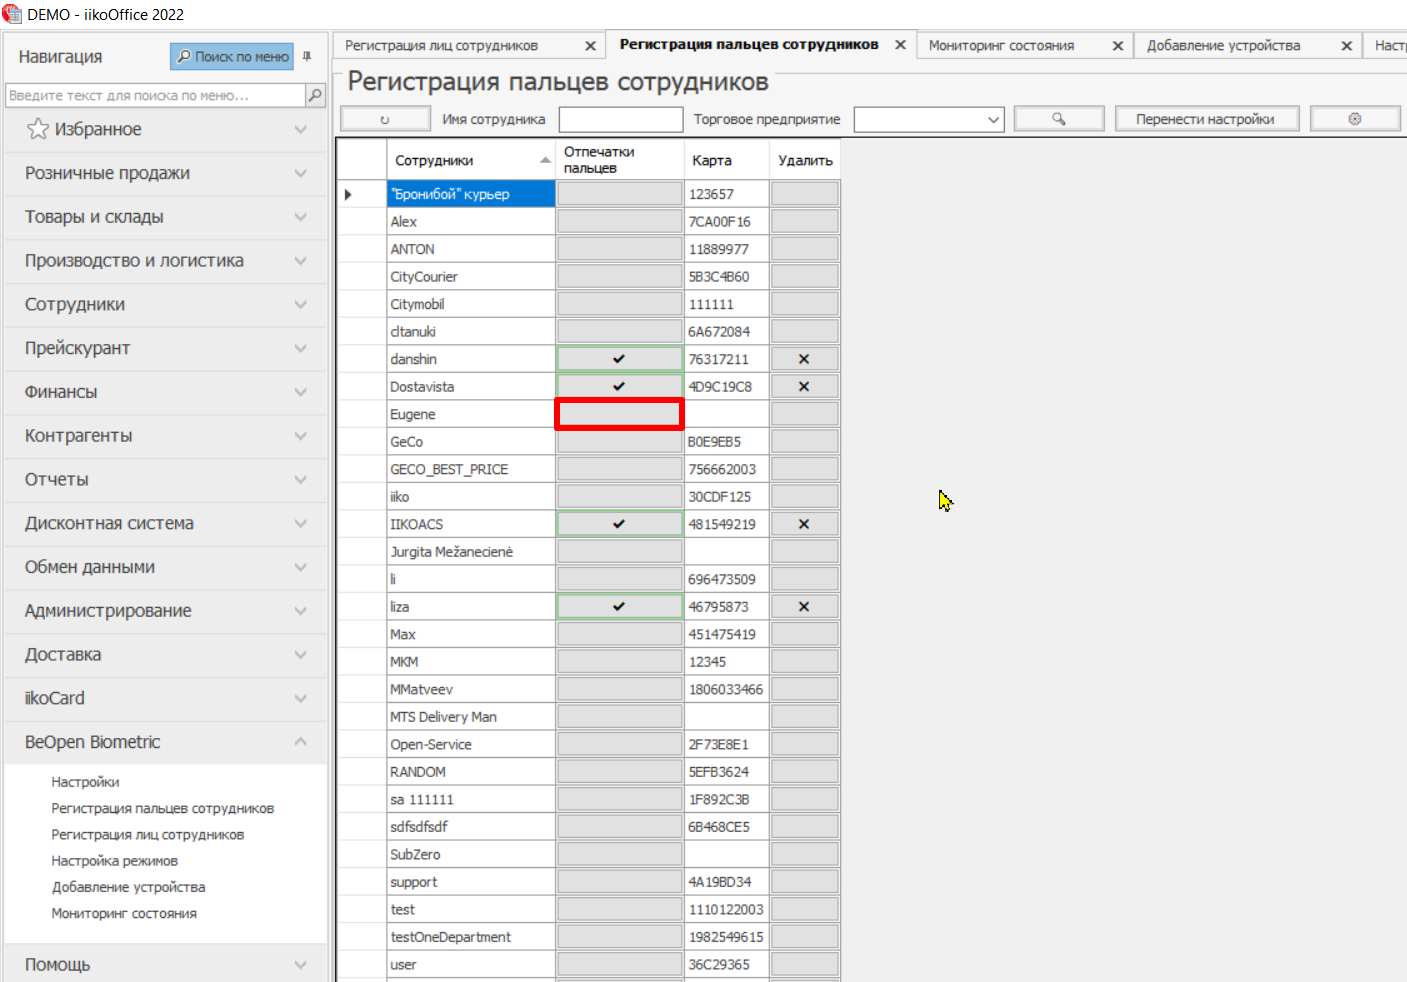1407x982 pixels.
Task: Click the Поиск по меню button
Action: 232,57
